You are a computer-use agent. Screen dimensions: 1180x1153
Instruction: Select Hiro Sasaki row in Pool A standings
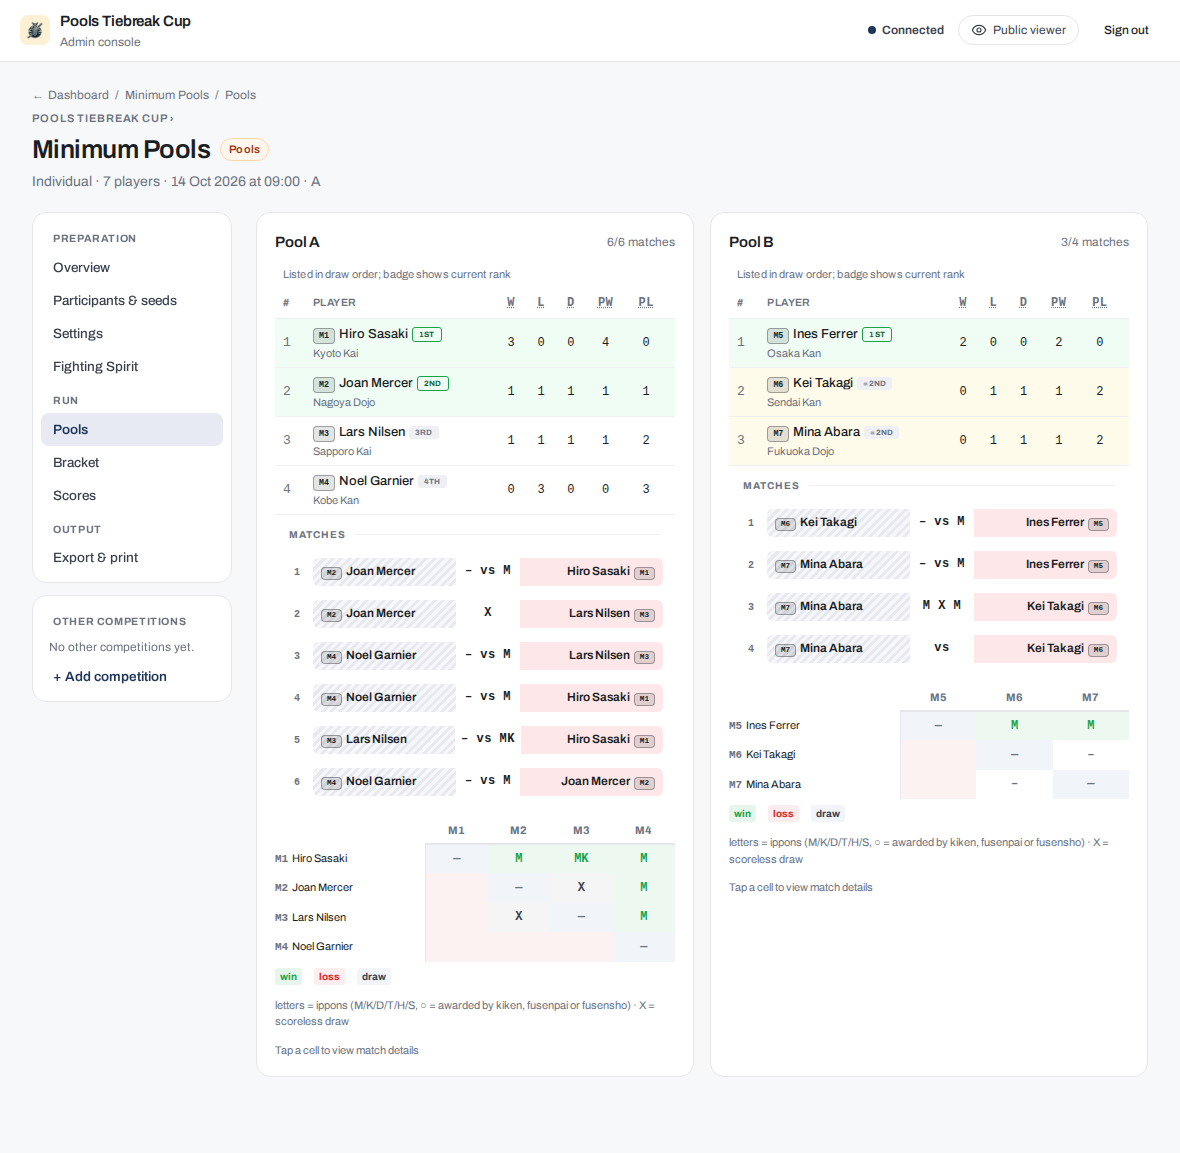click(x=475, y=342)
